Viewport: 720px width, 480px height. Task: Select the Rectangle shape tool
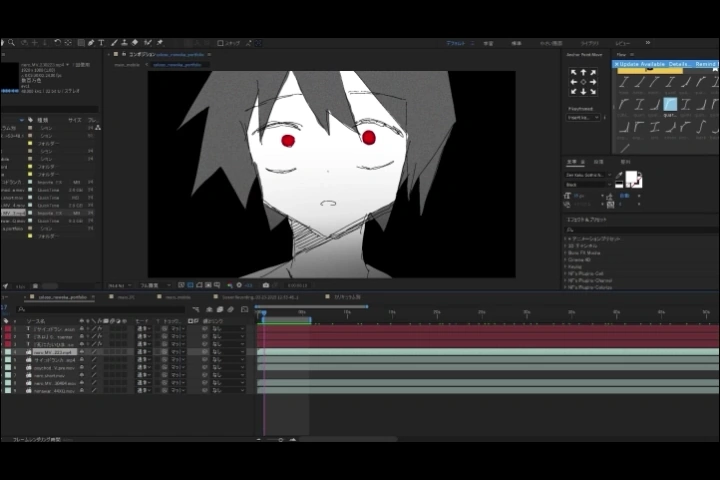[x=81, y=43]
